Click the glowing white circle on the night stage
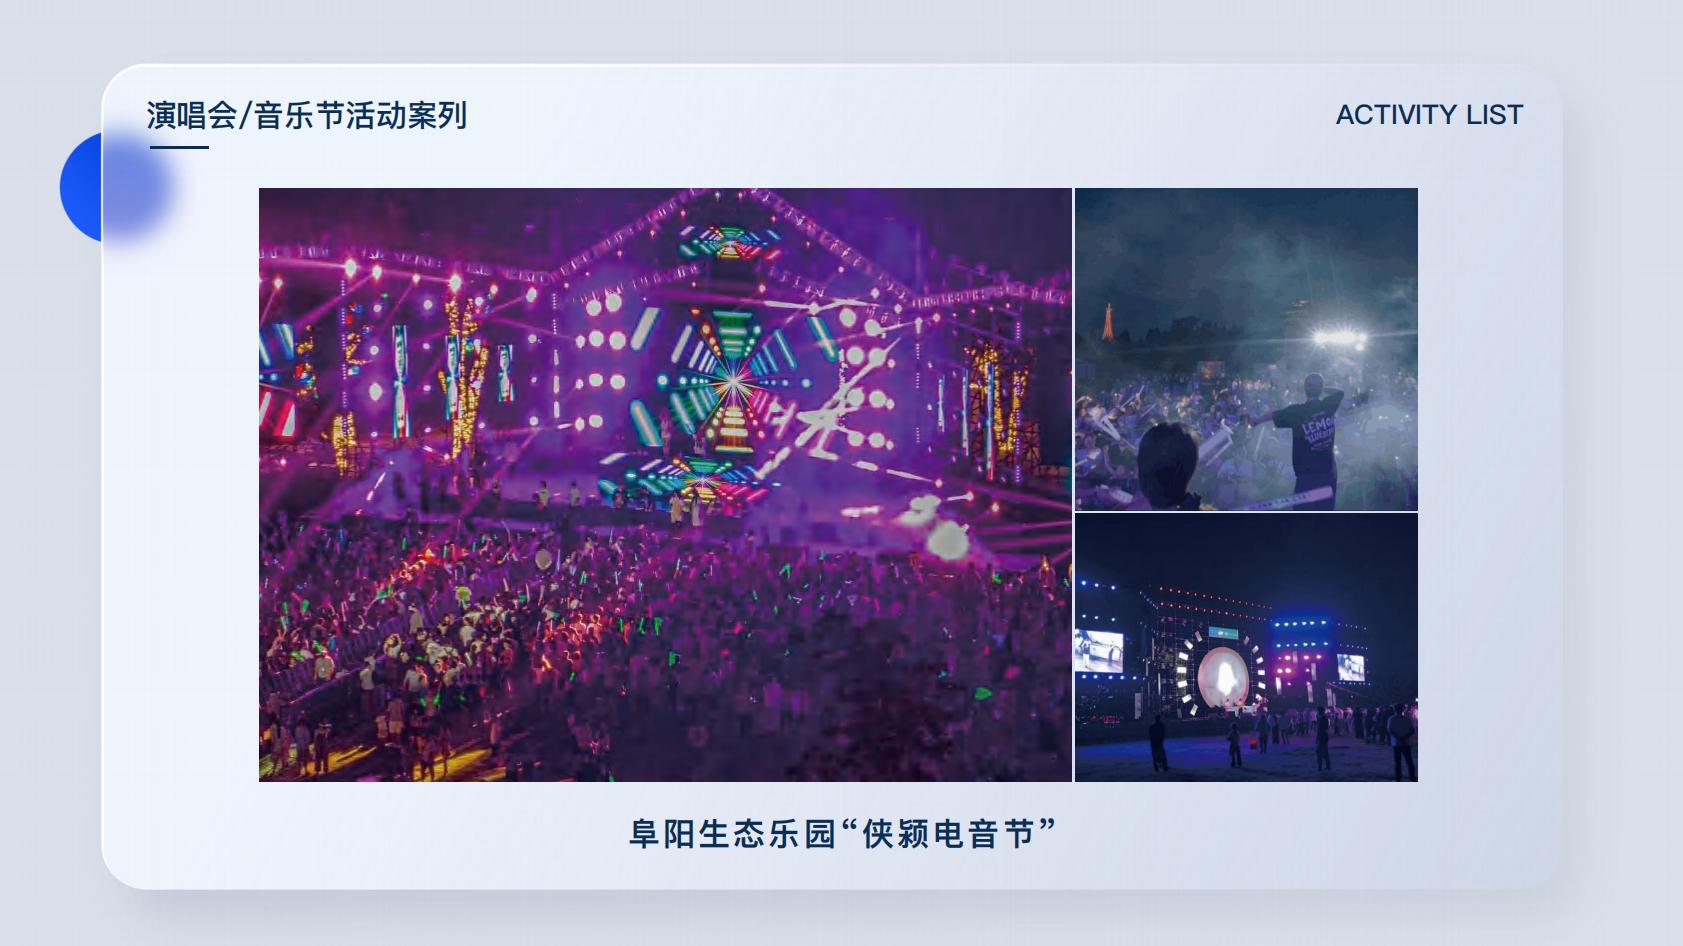This screenshot has height=946, width=1683. (x=1221, y=675)
